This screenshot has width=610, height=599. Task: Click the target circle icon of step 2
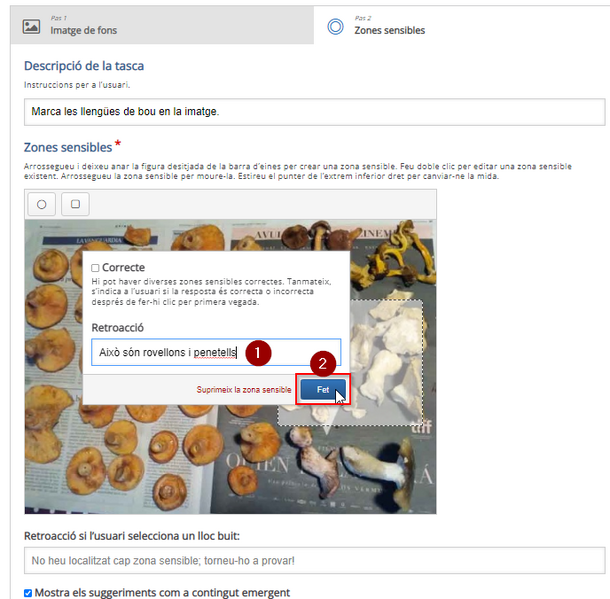click(335, 26)
